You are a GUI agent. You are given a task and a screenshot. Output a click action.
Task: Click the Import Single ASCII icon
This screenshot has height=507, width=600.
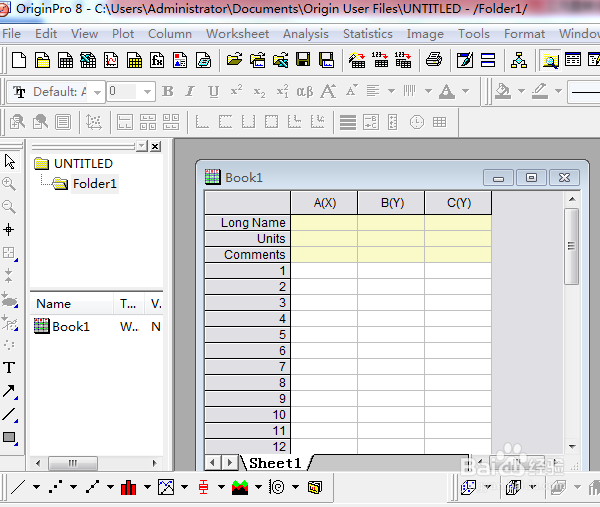coord(380,60)
